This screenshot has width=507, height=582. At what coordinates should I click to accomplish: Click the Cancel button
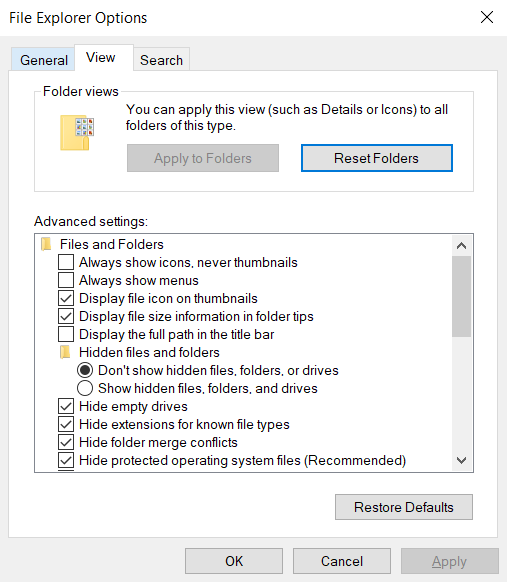[x=342, y=561]
